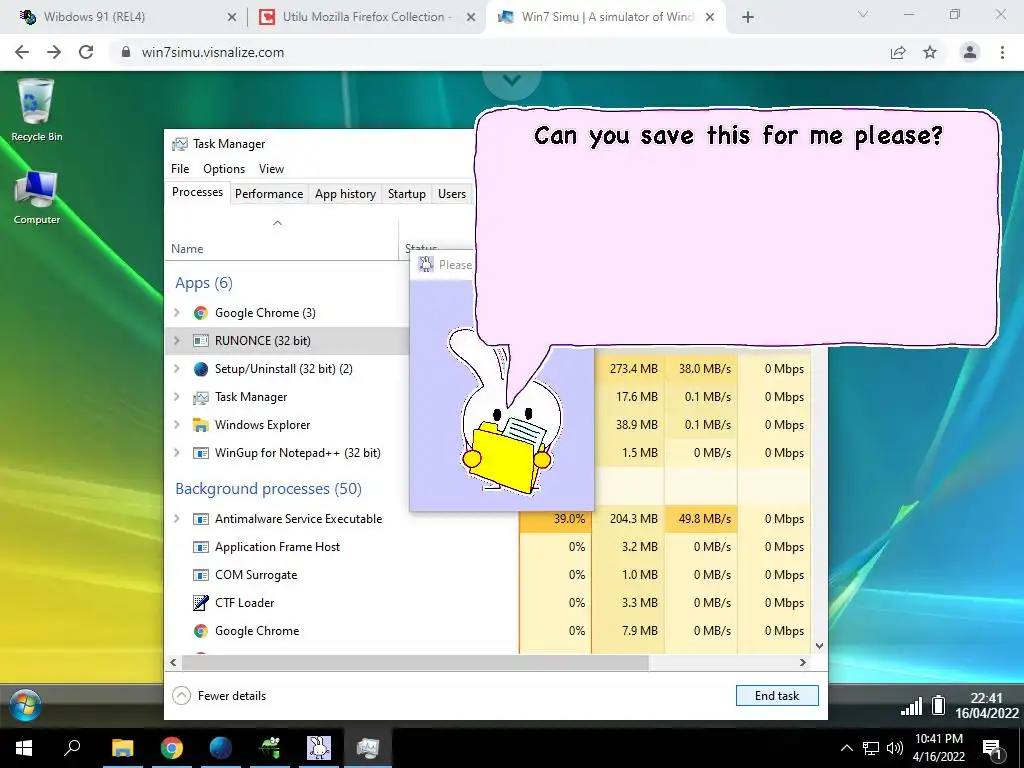This screenshot has height=768, width=1024.
Task: Click the browser back arrow
Action: pos(22,52)
